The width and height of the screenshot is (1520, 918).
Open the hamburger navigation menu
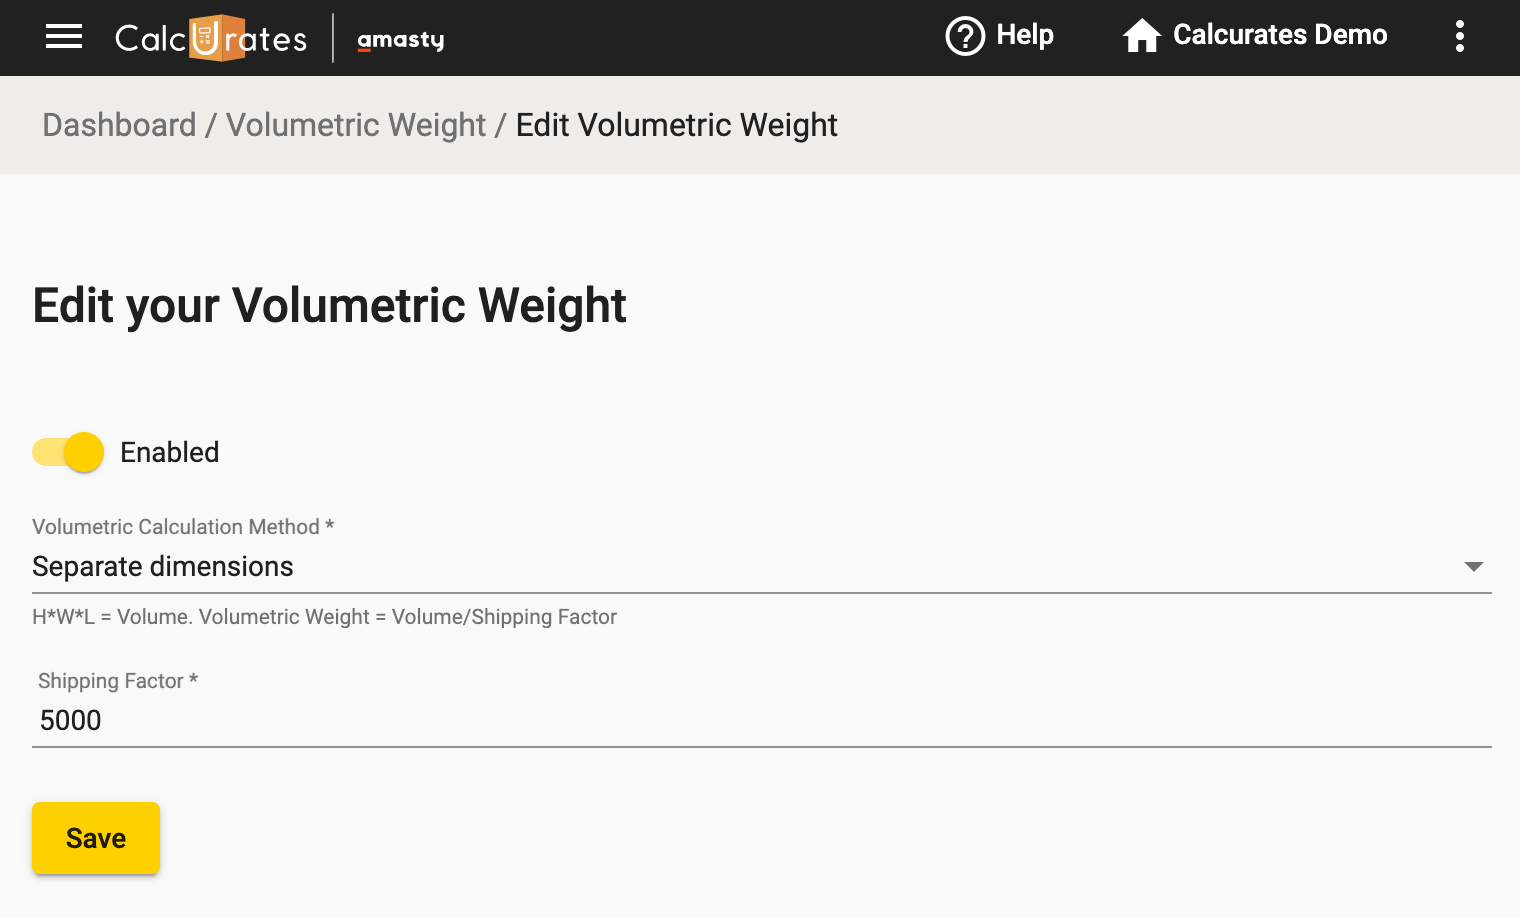64,37
